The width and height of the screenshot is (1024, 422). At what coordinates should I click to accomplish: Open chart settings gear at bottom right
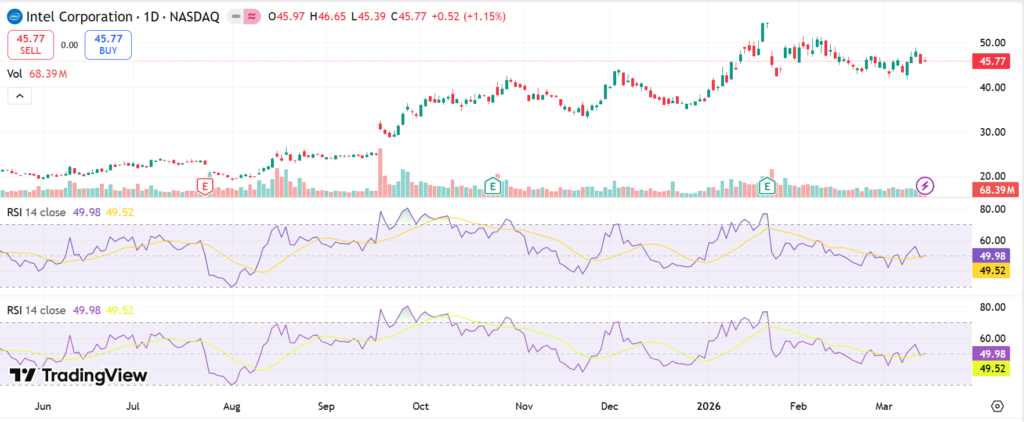click(x=996, y=406)
